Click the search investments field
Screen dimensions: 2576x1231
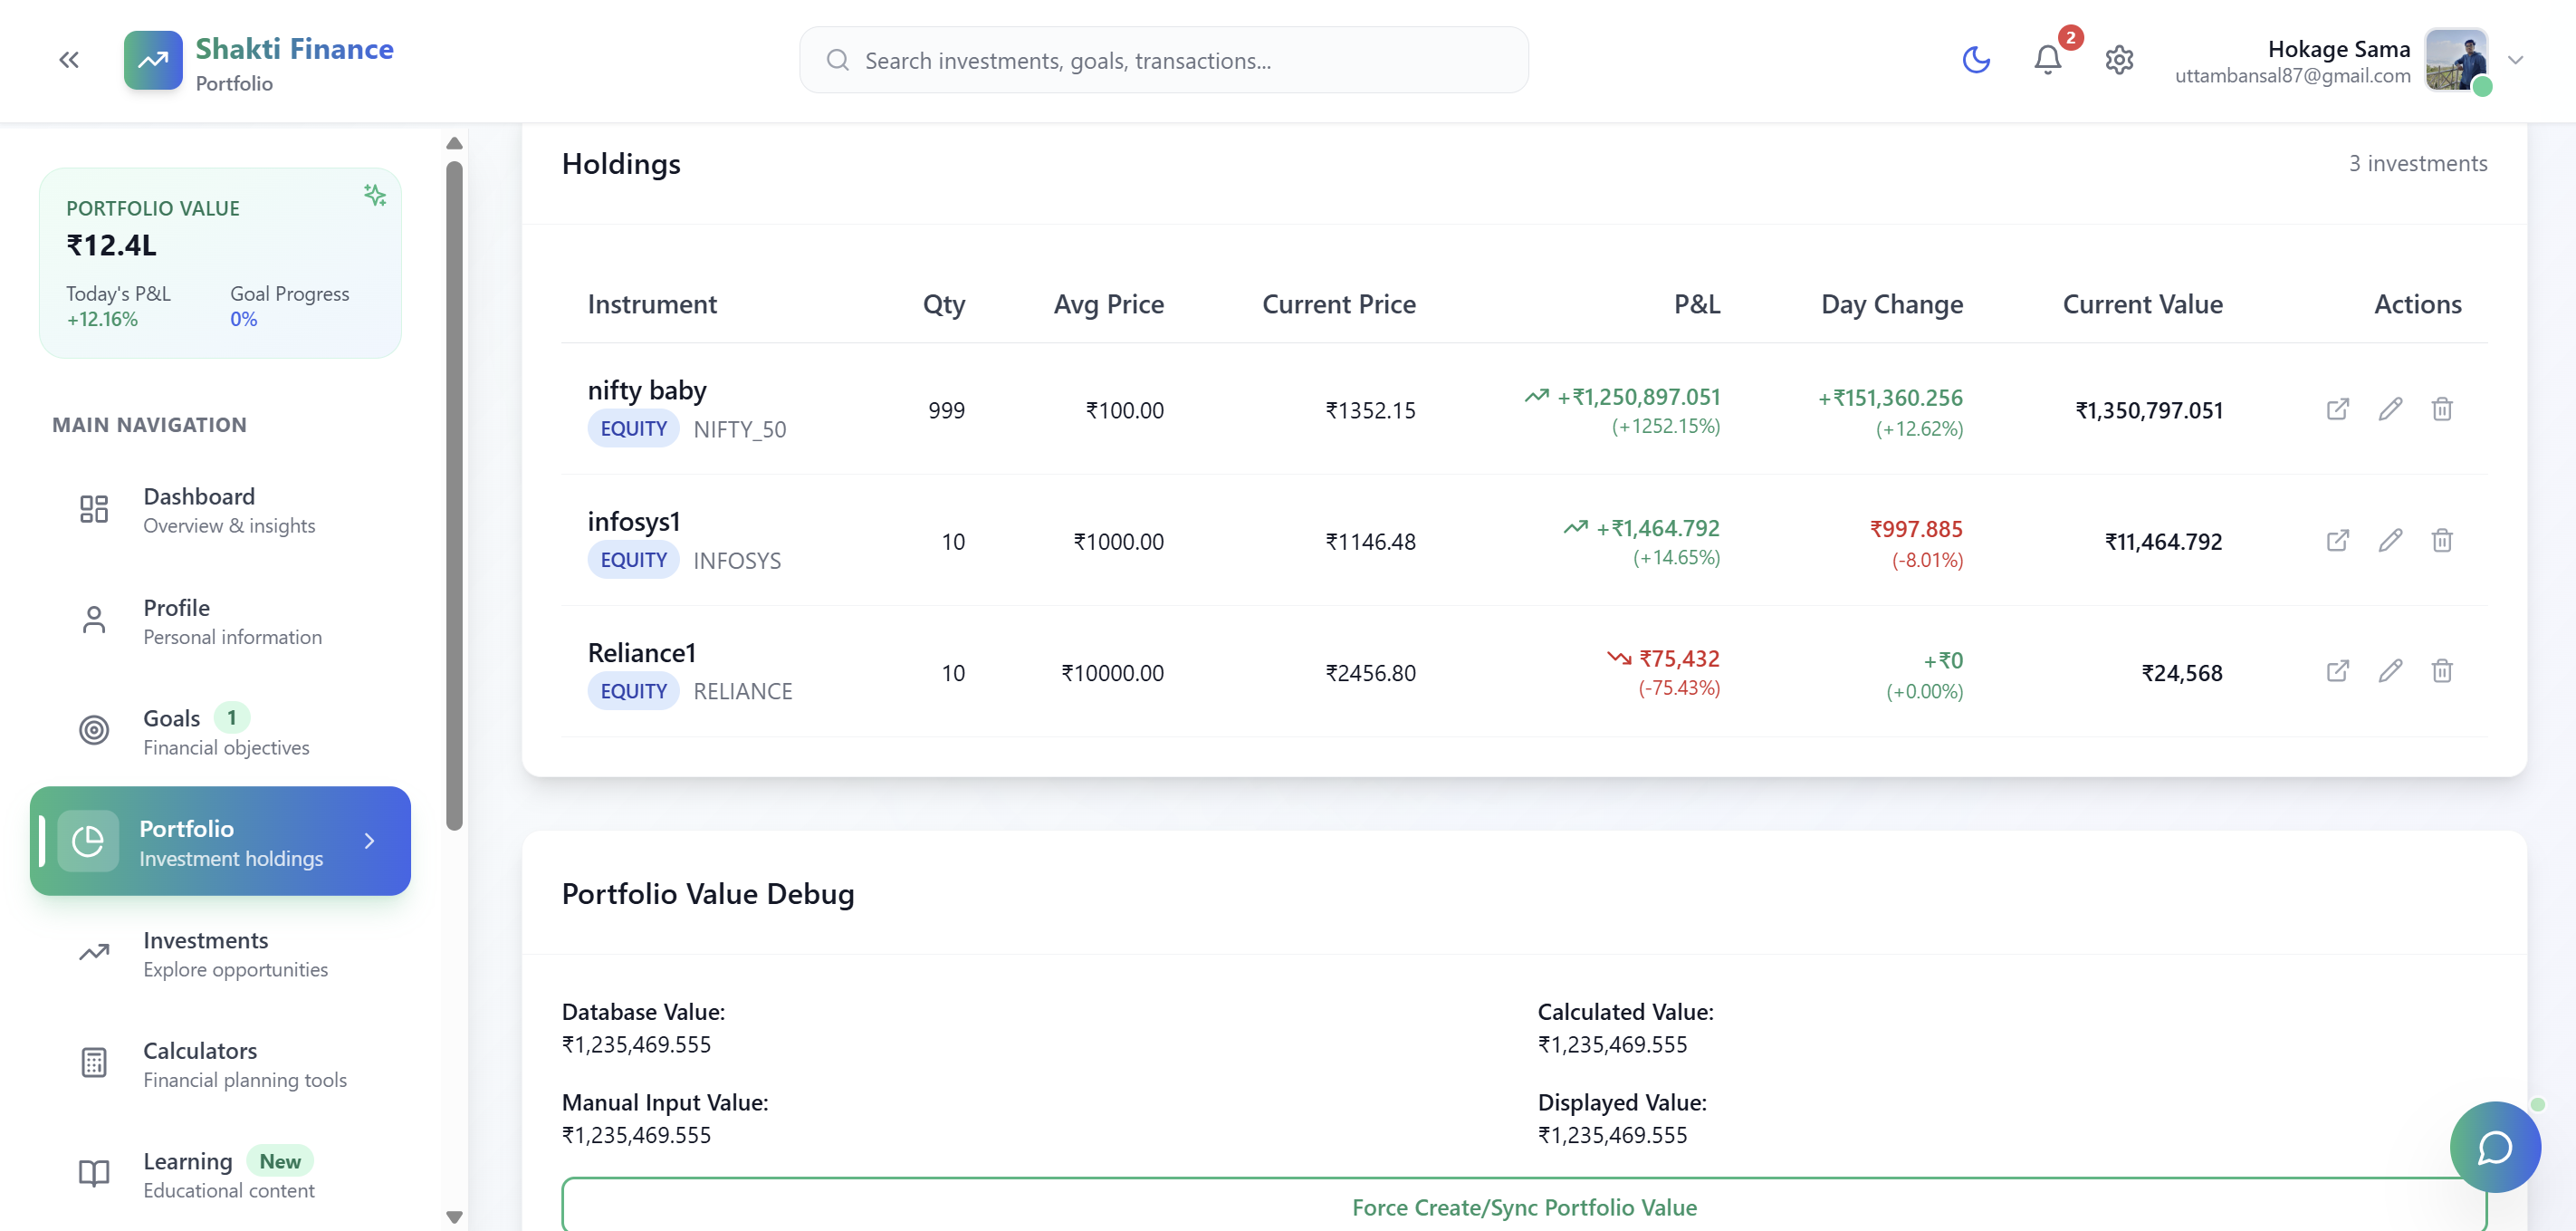tap(1163, 60)
